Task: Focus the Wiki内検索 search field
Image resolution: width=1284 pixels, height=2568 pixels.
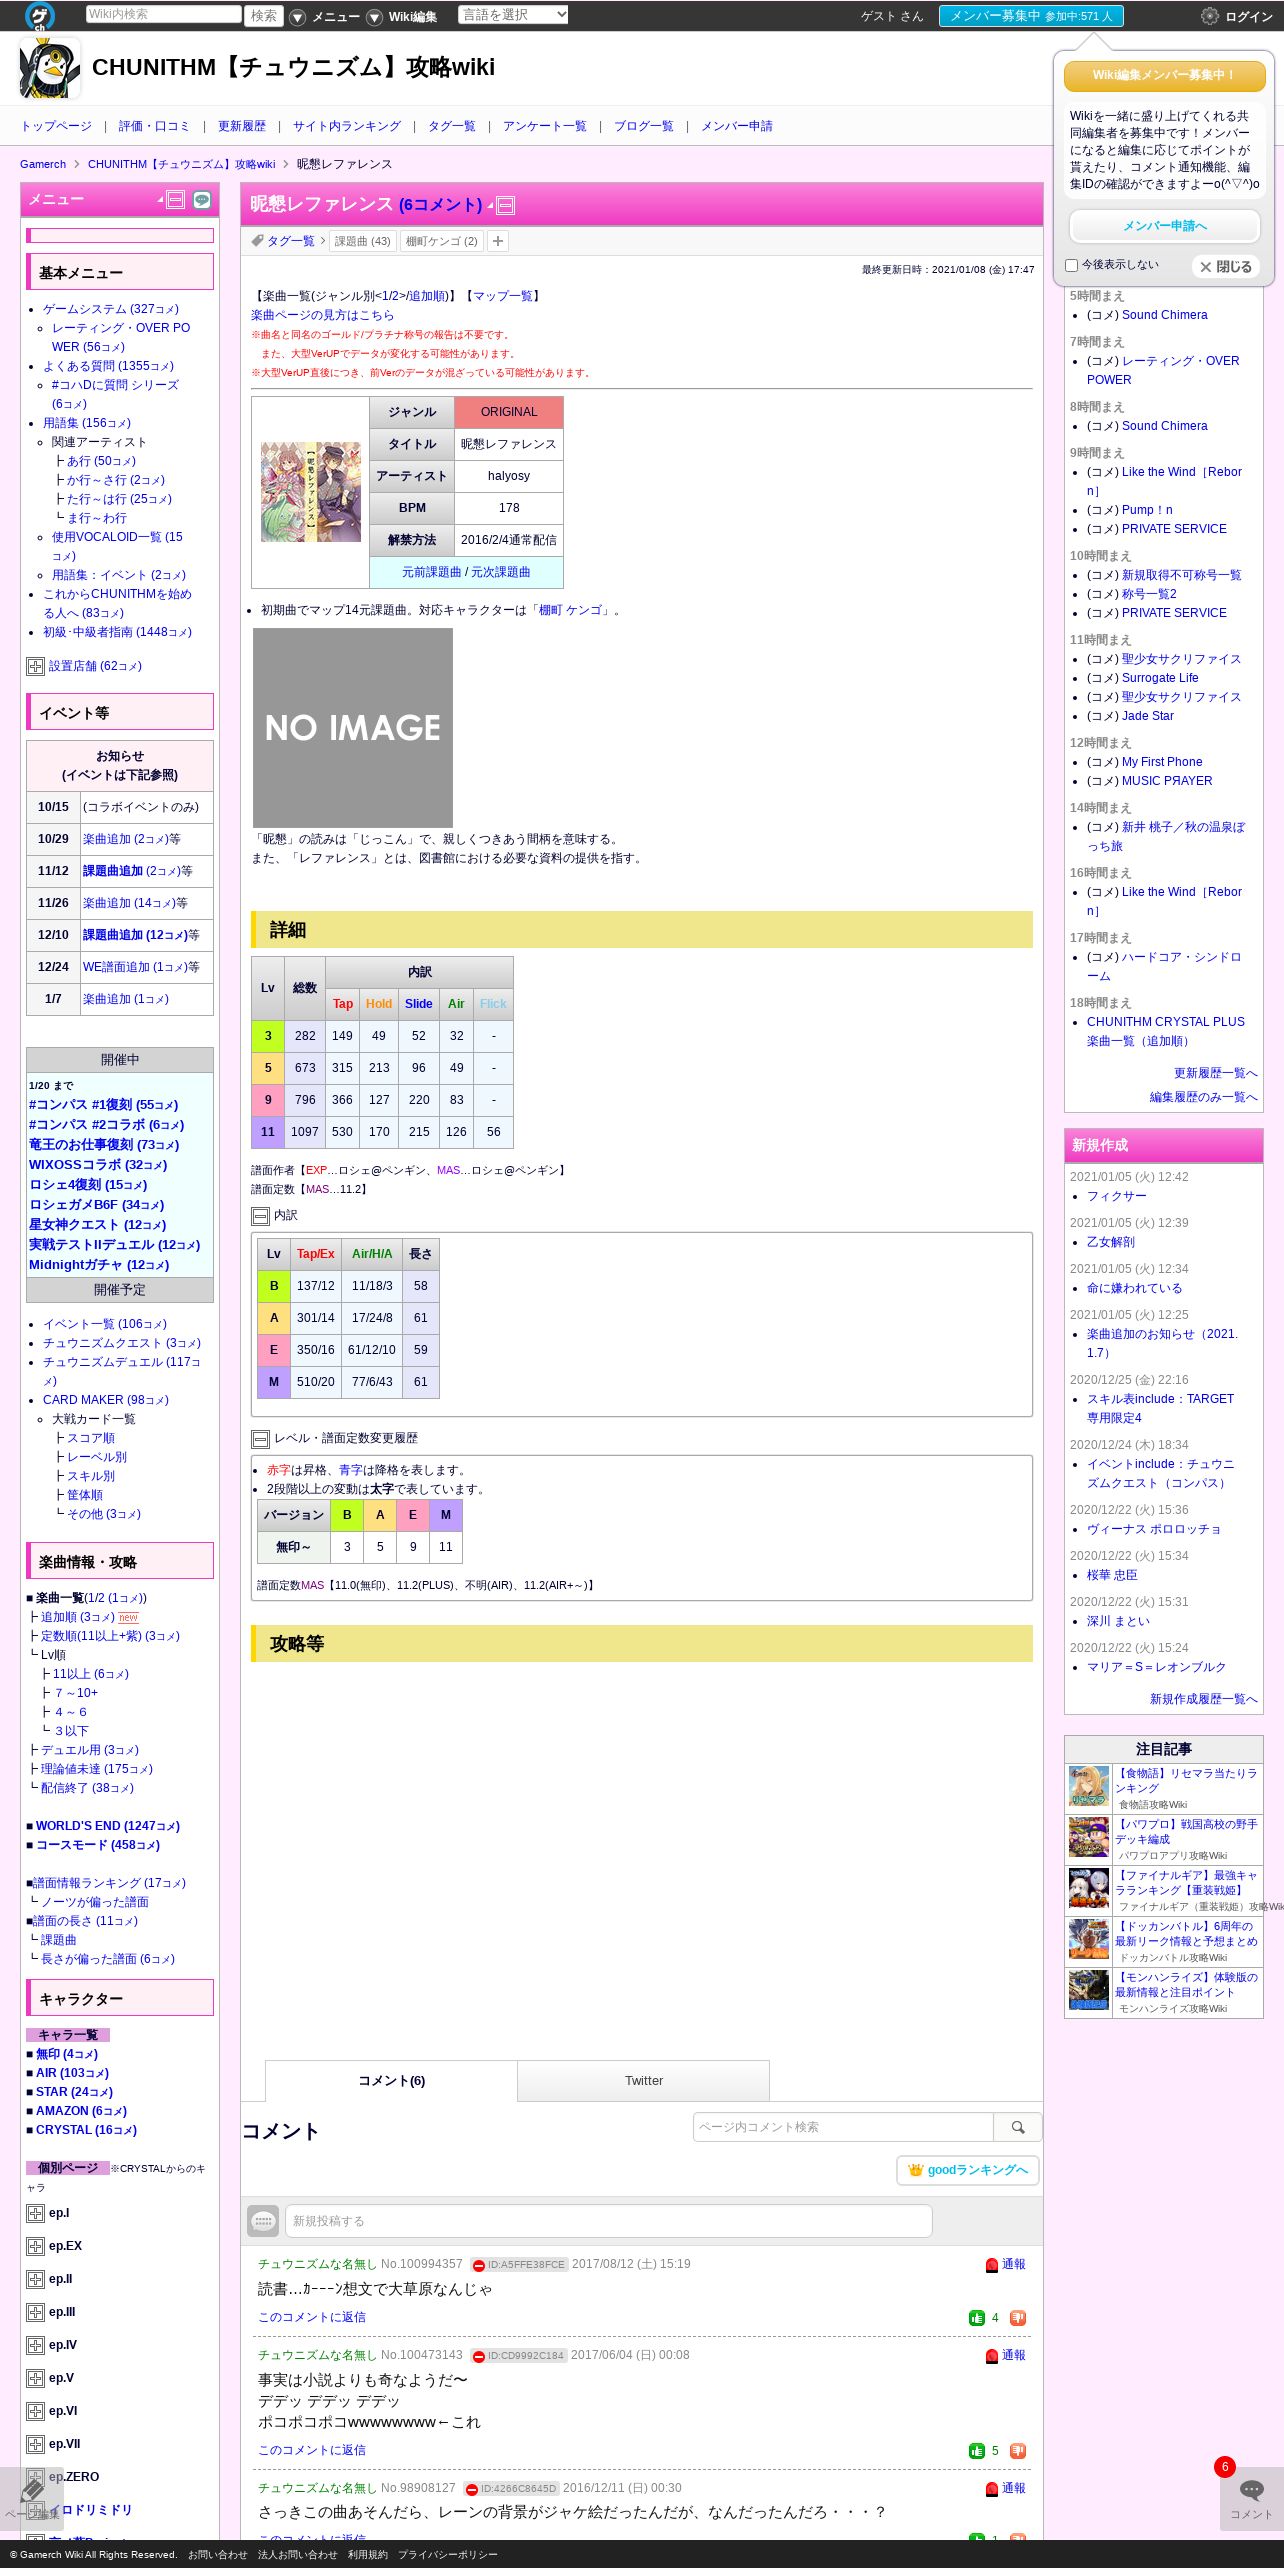Action: click(164, 14)
